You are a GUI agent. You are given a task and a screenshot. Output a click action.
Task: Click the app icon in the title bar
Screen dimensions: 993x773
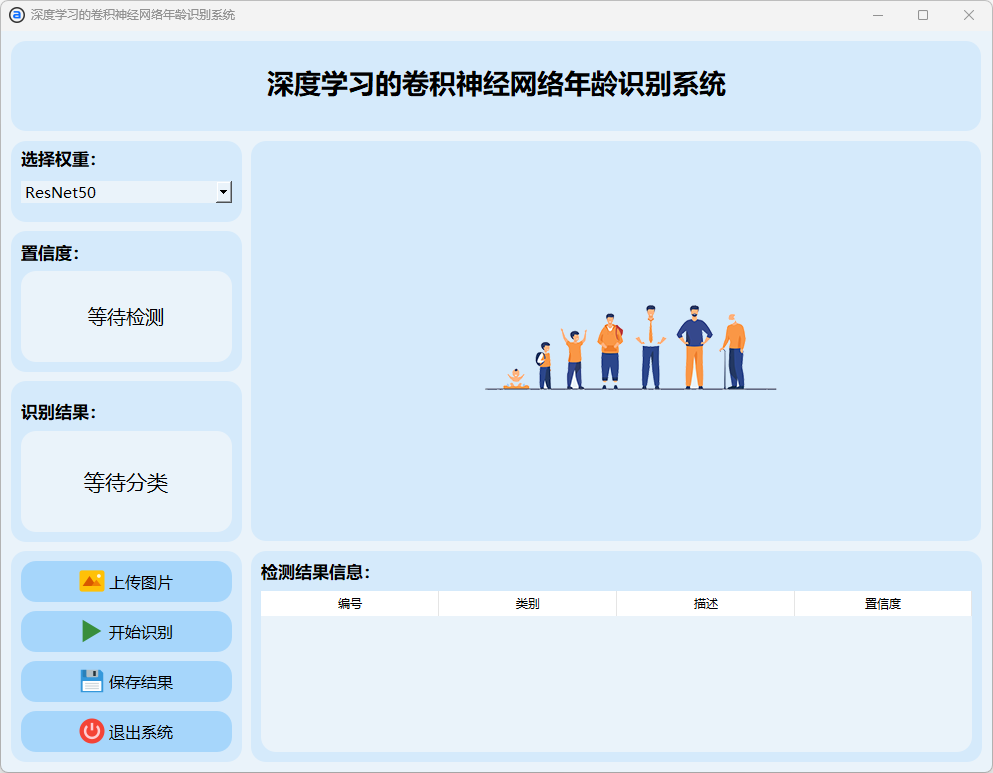point(16,15)
